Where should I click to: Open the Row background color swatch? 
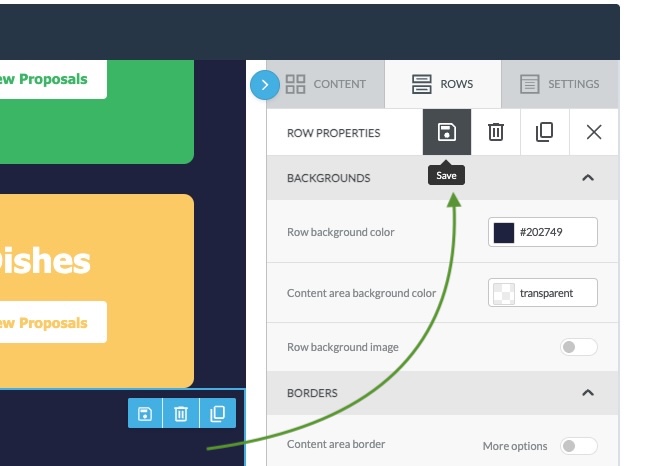tap(504, 232)
